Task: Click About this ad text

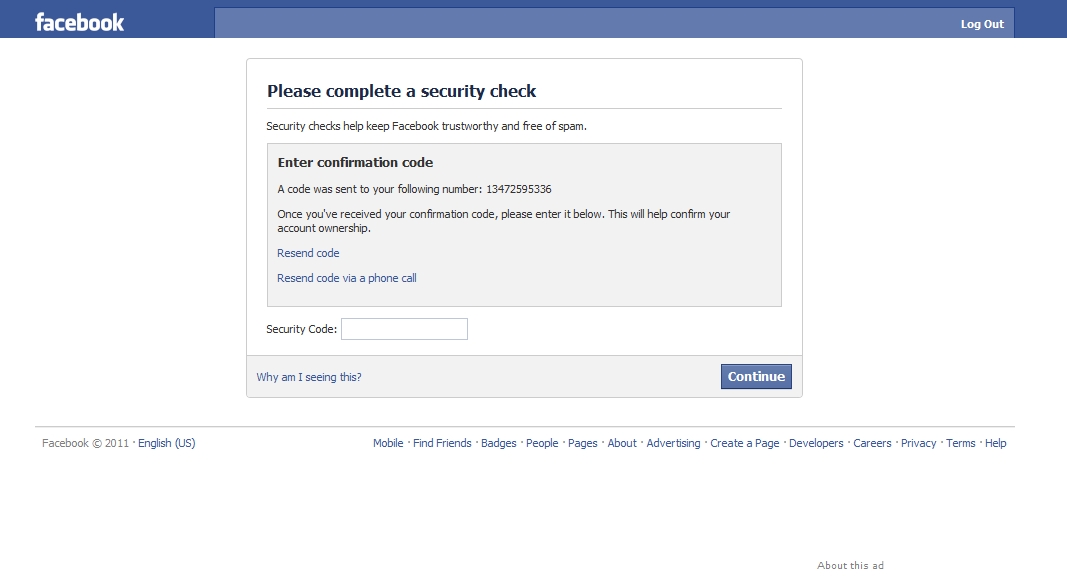Action: (851, 565)
